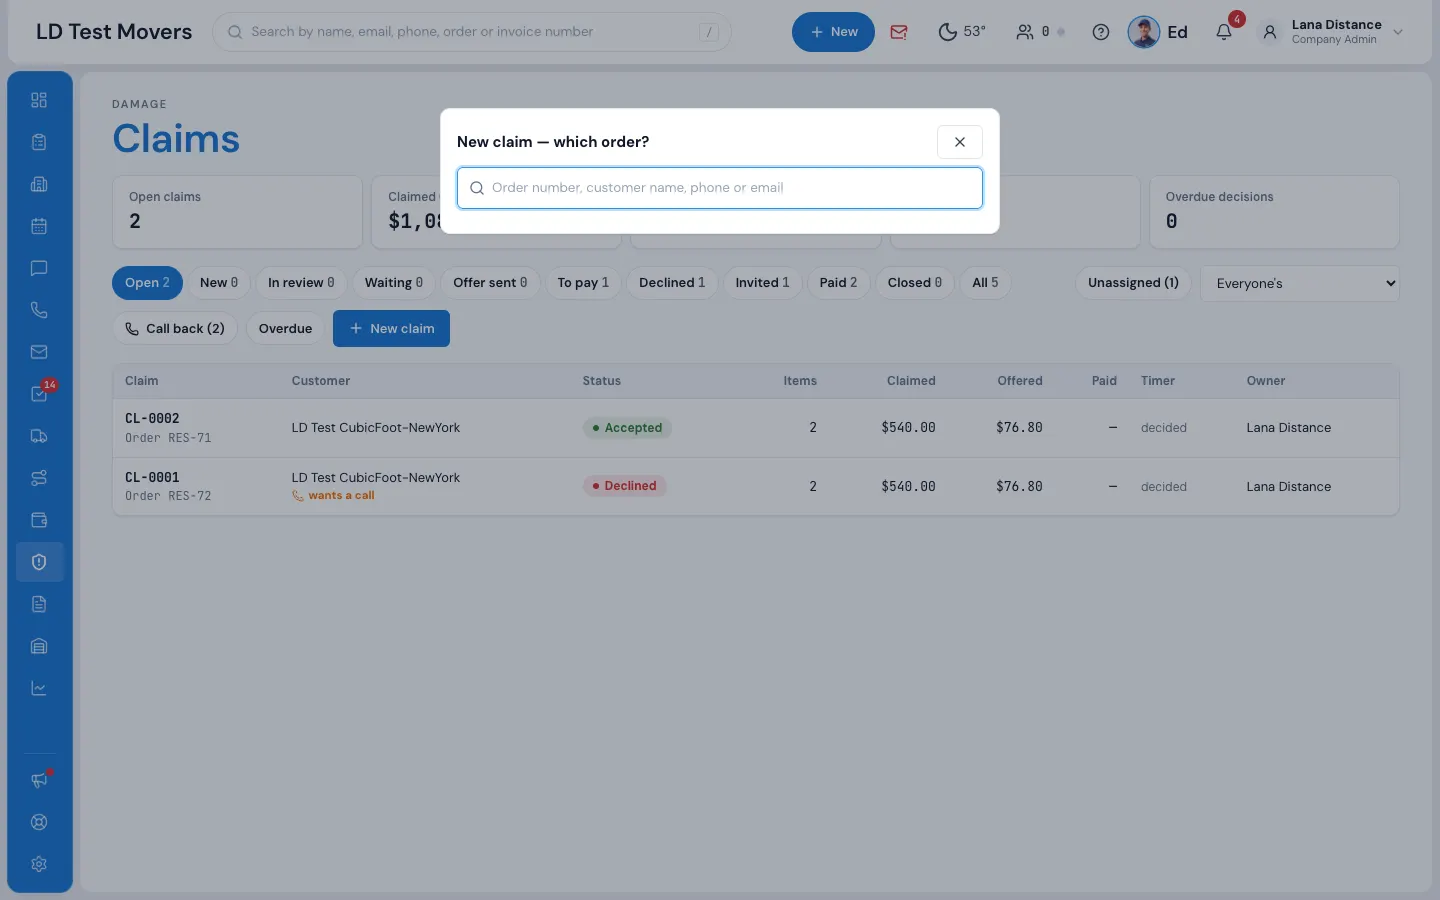Open the Everyone's owner filter dropdown
Screen dimensions: 1440x900
(1299, 283)
